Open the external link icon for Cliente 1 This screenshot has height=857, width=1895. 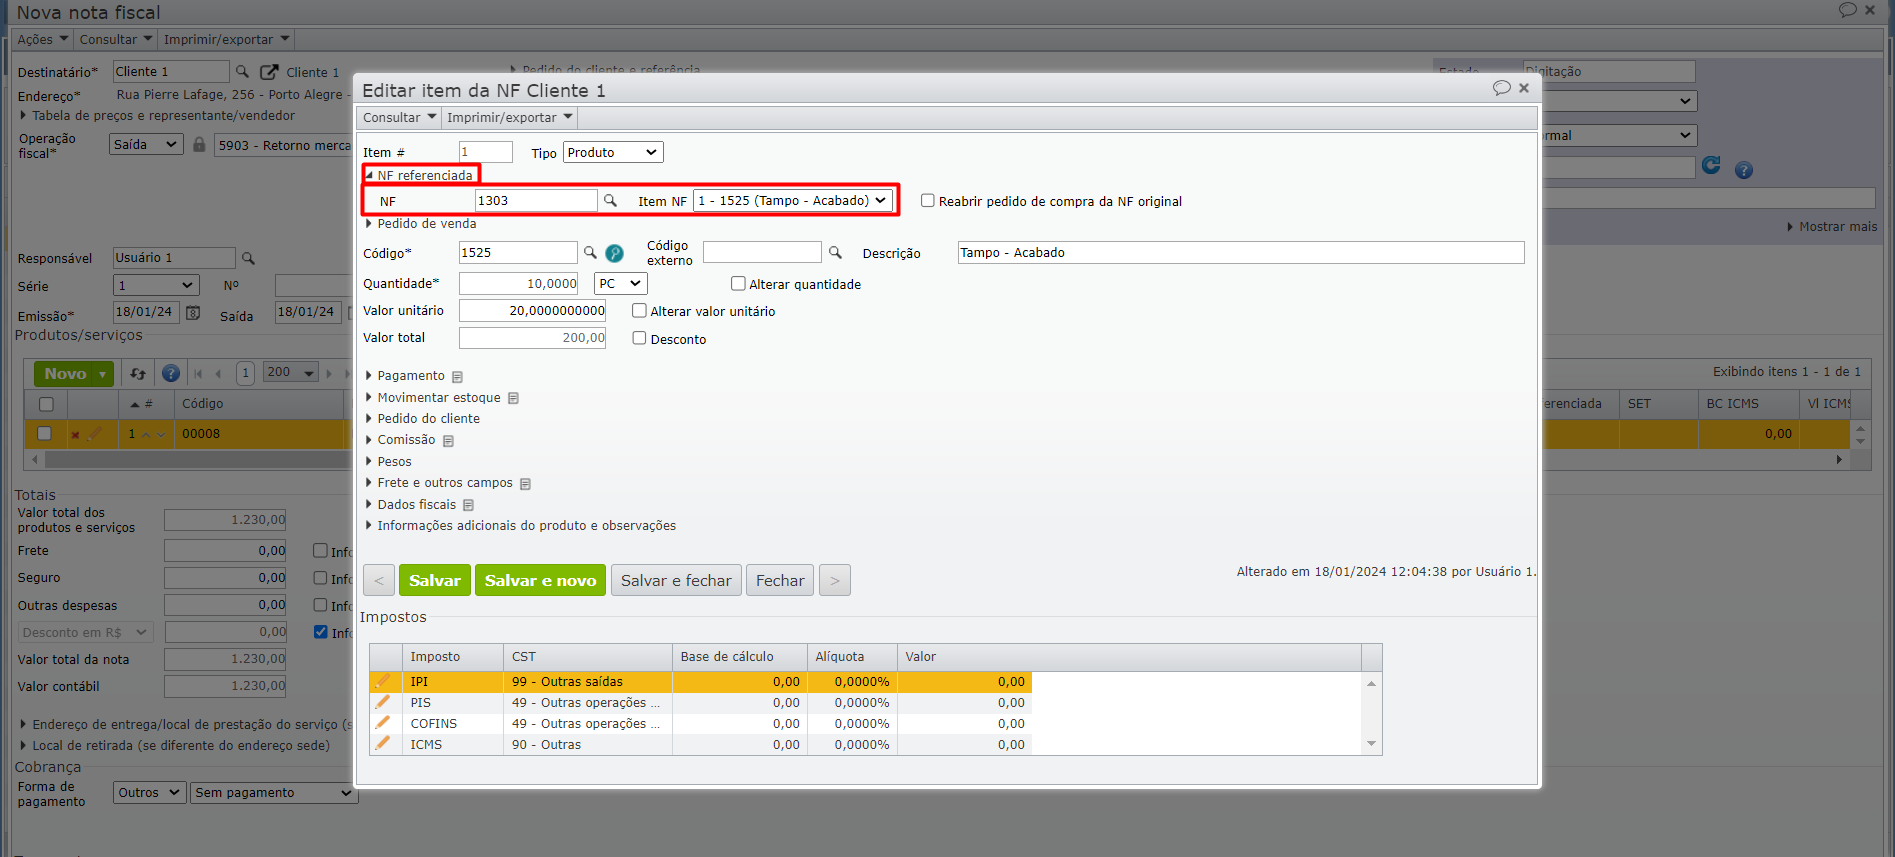[269, 72]
